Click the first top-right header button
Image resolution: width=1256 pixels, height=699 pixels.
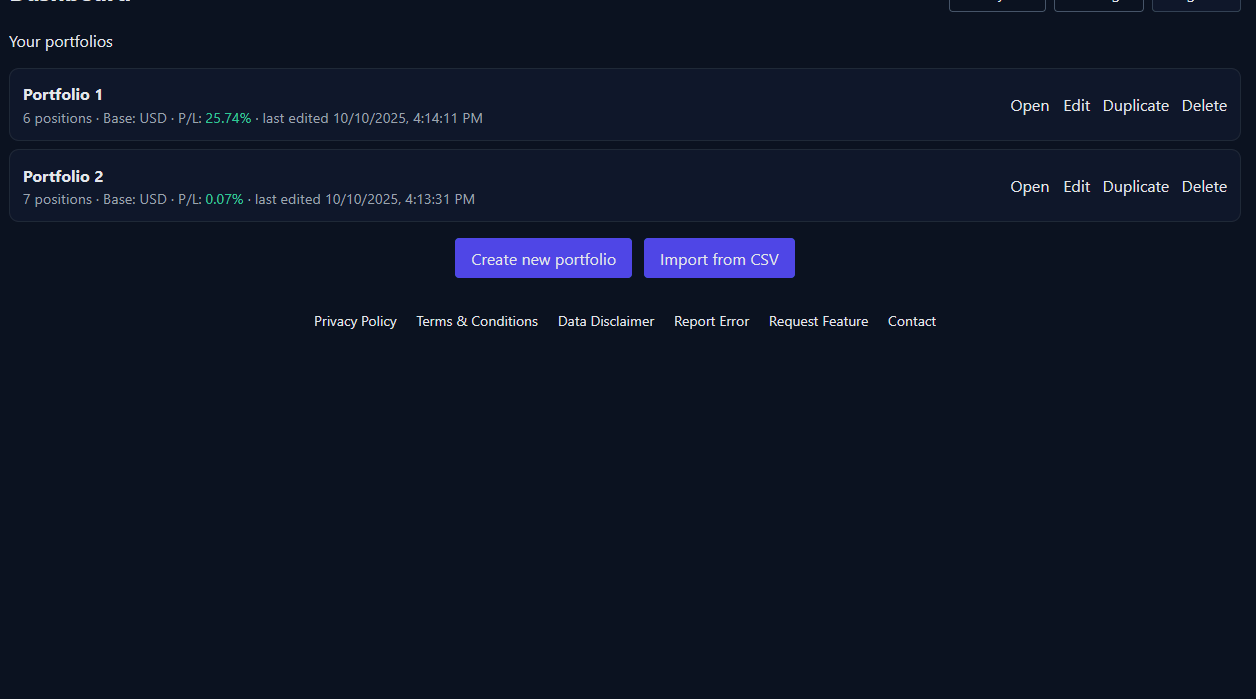997,2
